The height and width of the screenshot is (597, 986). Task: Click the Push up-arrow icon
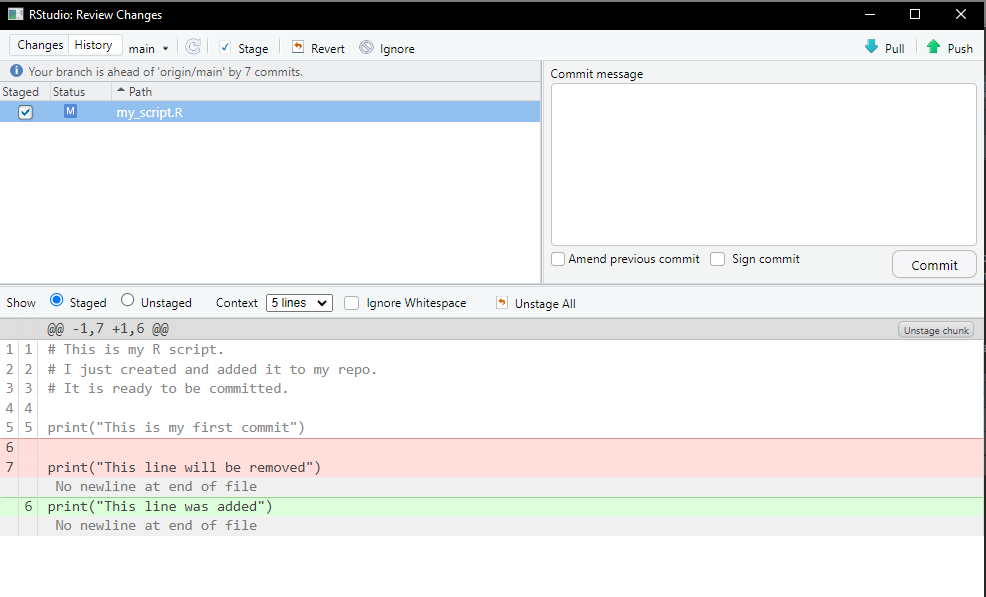pyautogui.click(x=933, y=47)
